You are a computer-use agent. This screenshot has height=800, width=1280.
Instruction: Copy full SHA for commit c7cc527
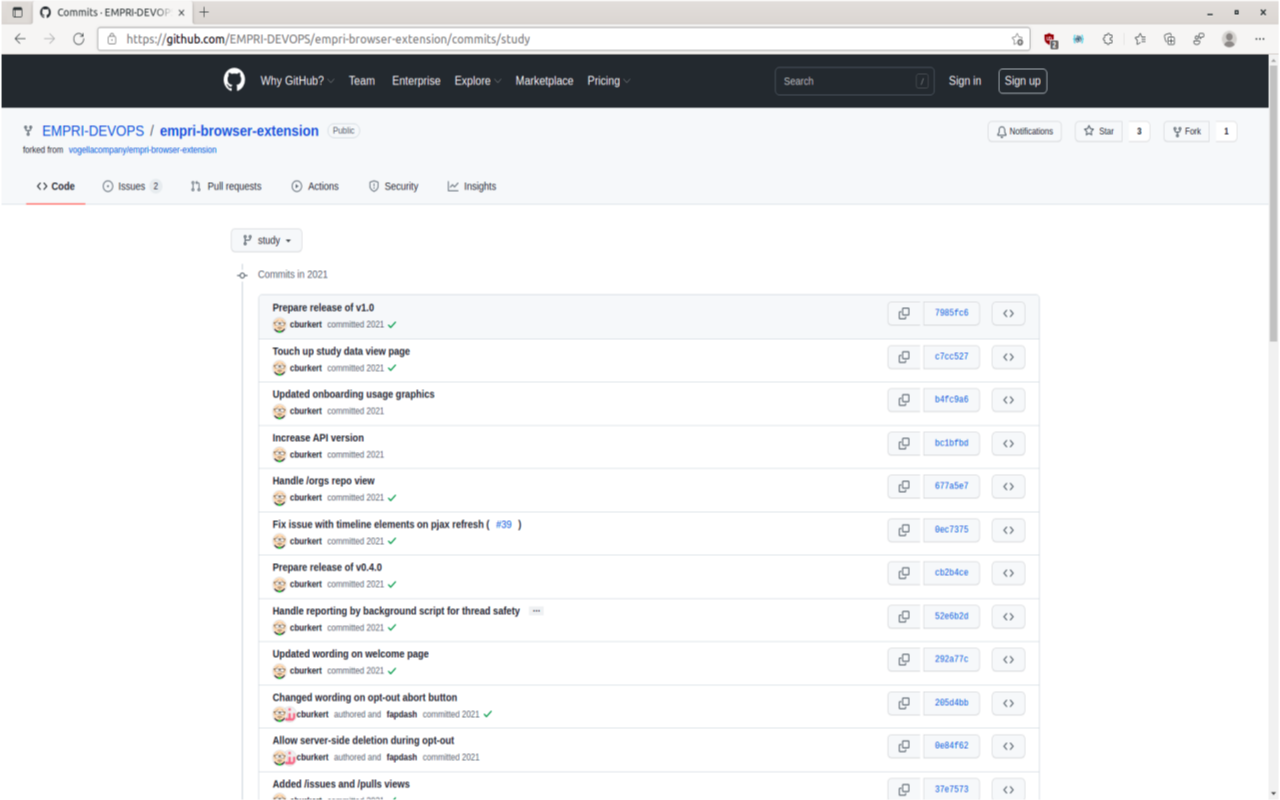coord(904,357)
